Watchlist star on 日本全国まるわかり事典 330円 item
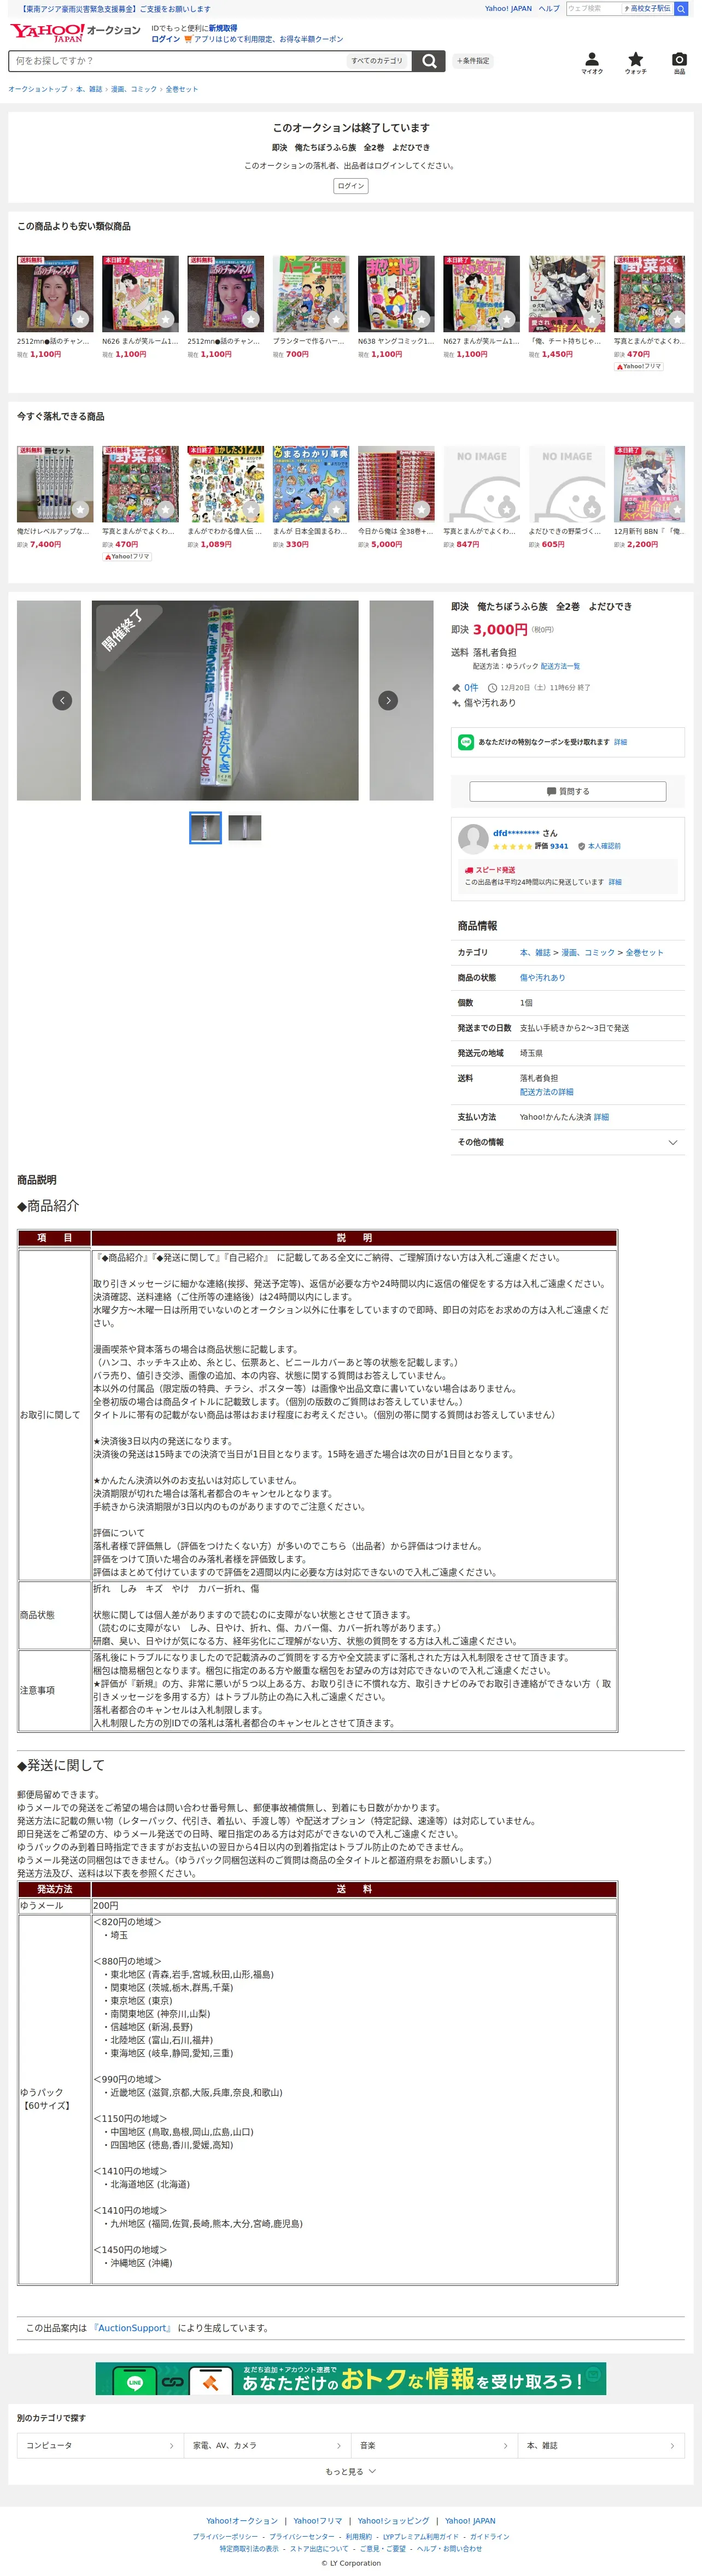 coord(336,509)
